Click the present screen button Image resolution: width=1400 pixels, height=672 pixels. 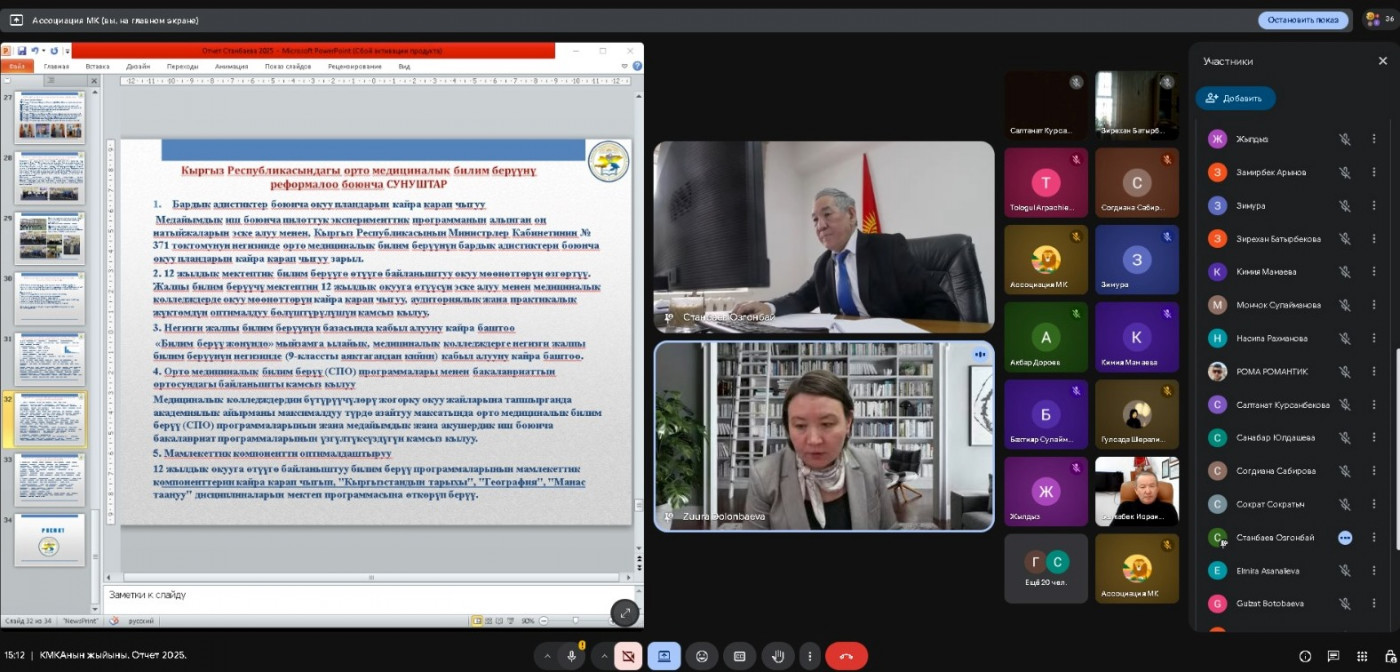(664, 656)
